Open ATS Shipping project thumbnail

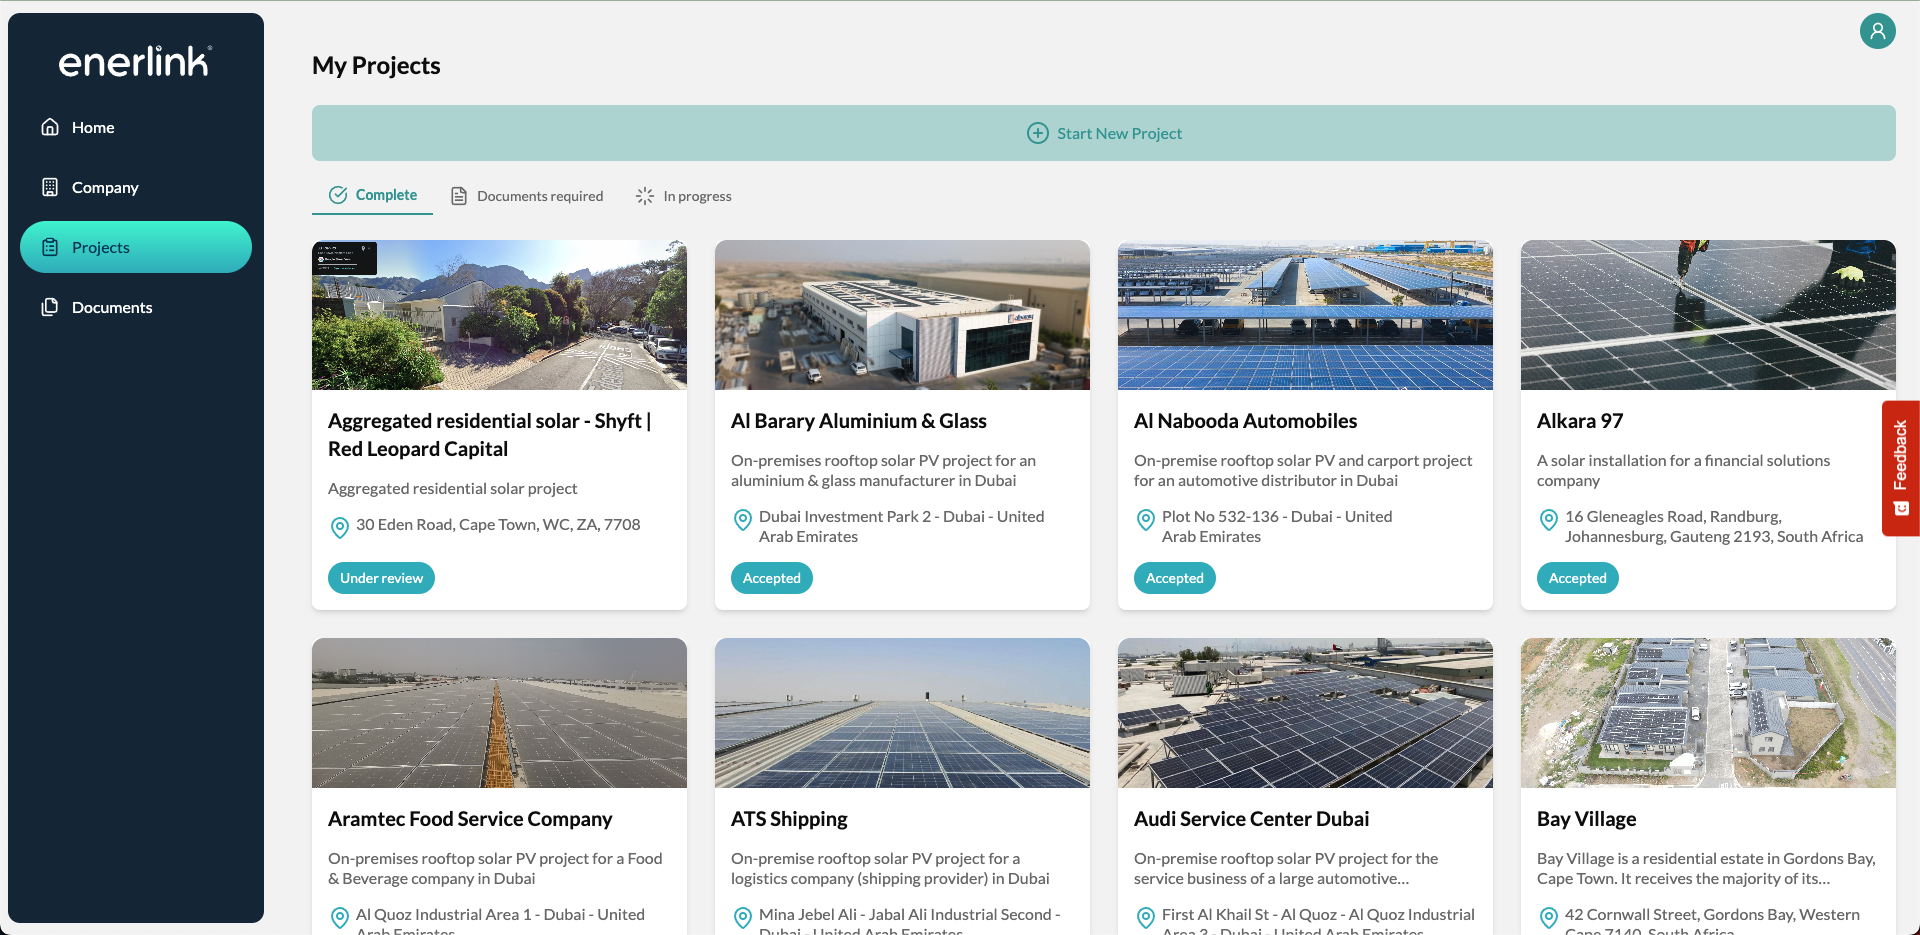[902, 713]
